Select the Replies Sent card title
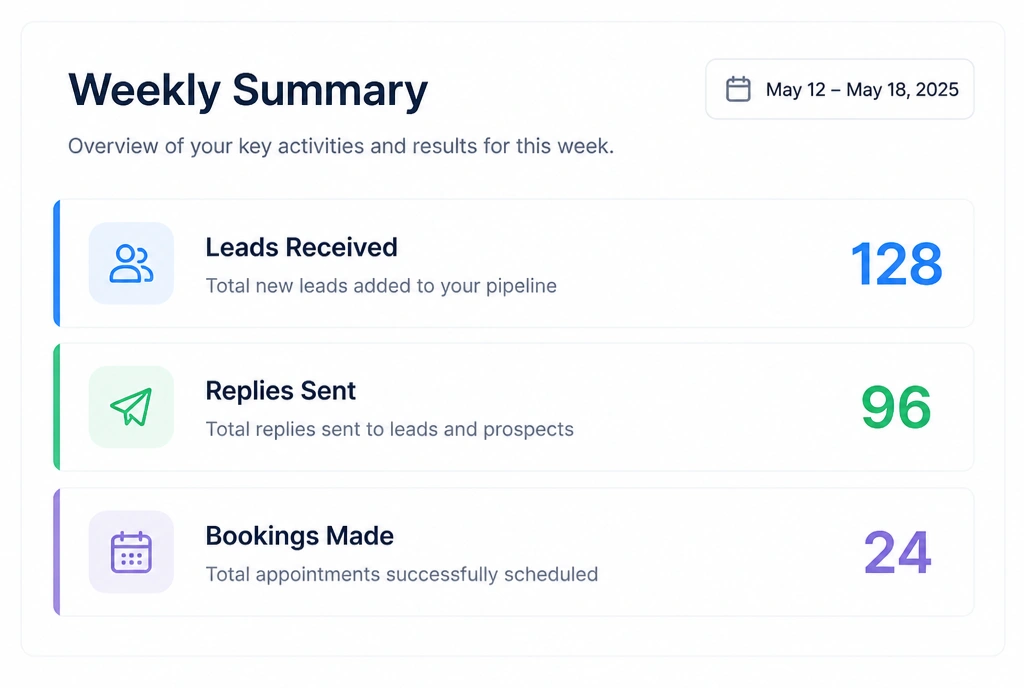Viewport: 1024px width, 688px height. [280, 391]
